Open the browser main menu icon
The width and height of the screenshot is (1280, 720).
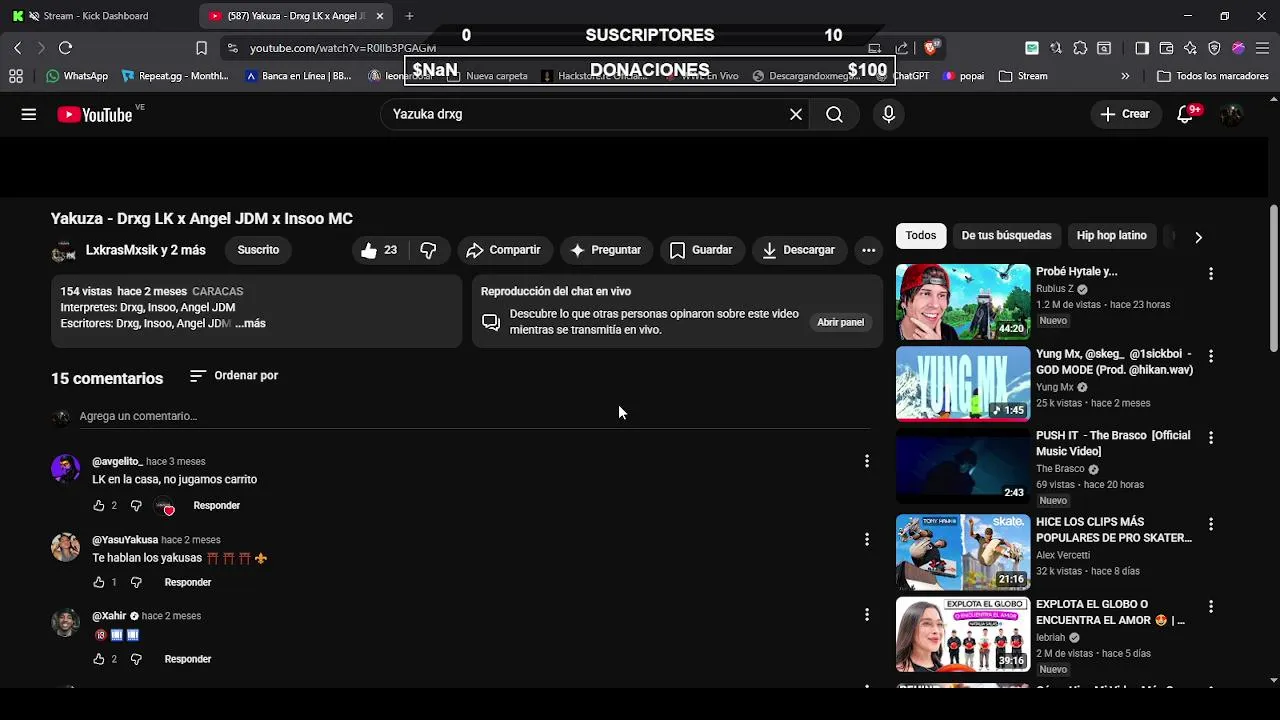(1262, 48)
